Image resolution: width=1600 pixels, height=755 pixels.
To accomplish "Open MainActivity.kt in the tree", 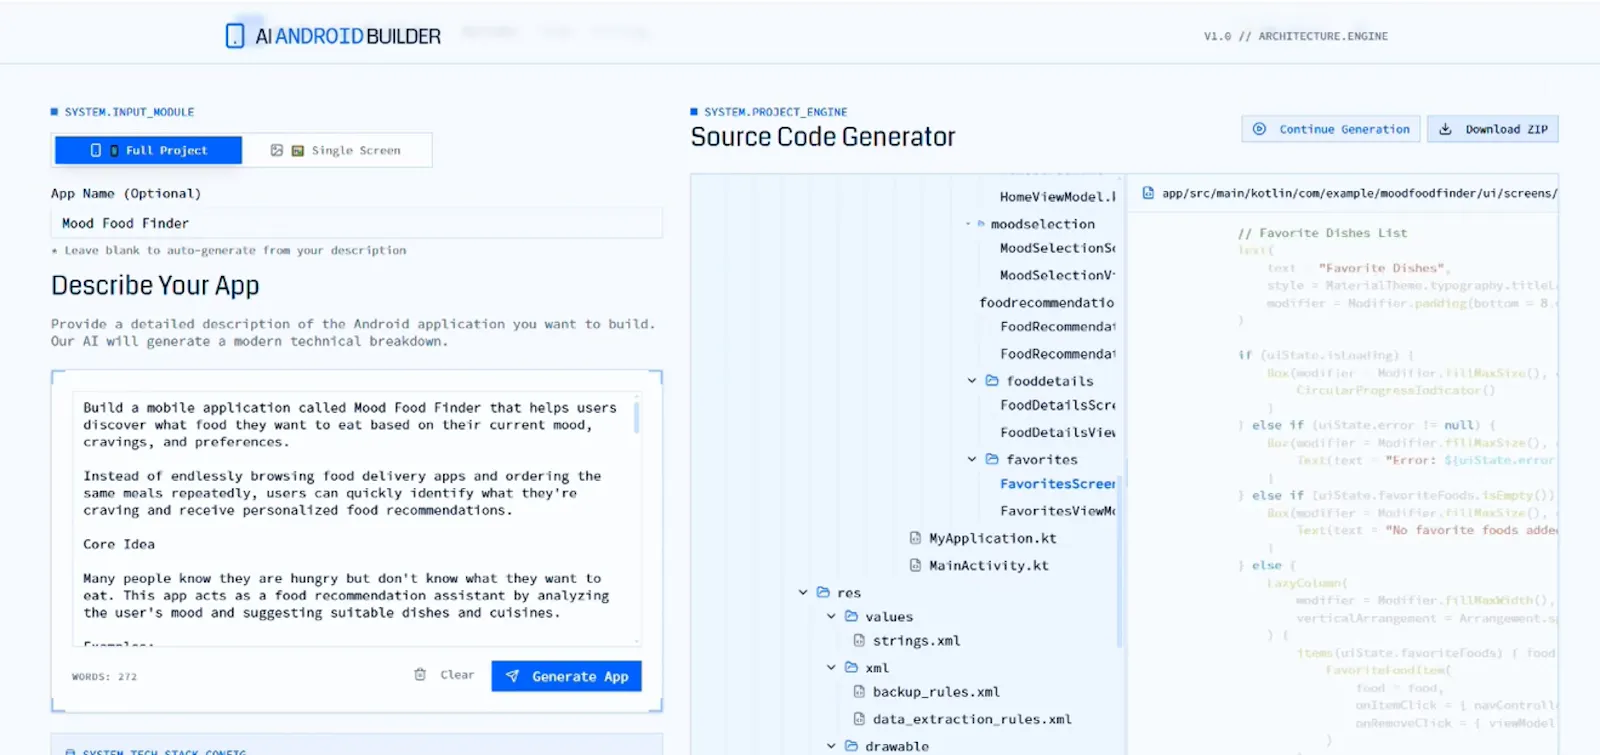I will pos(989,565).
